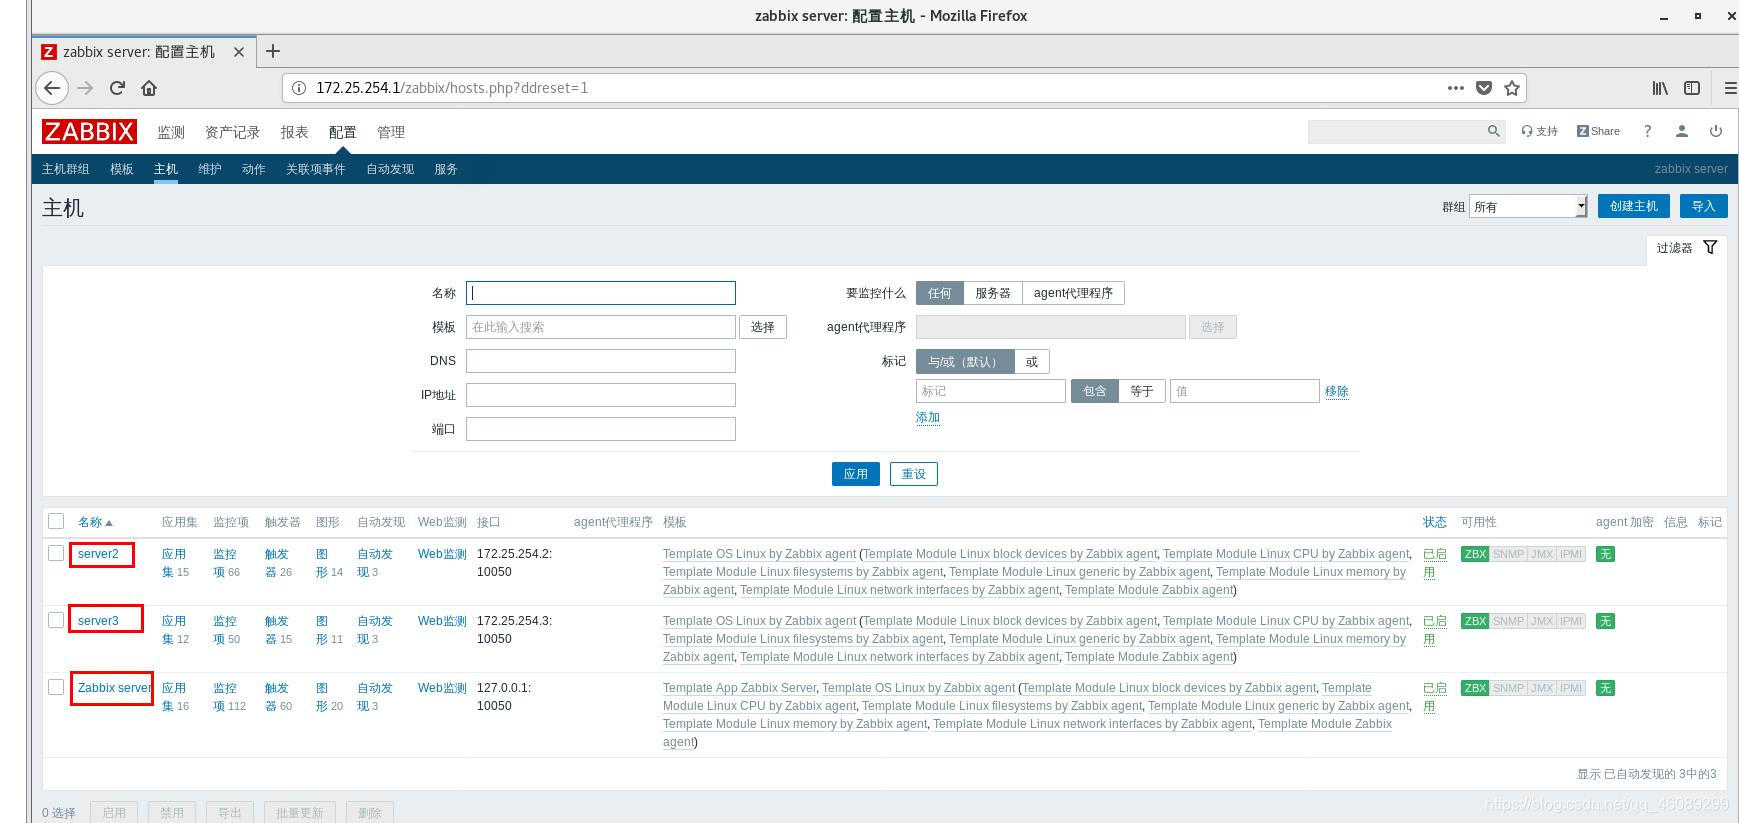Click the ZBX availability badge for server3
Image resolution: width=1739 pixels, height=823 pixels.
[1475, 621]
